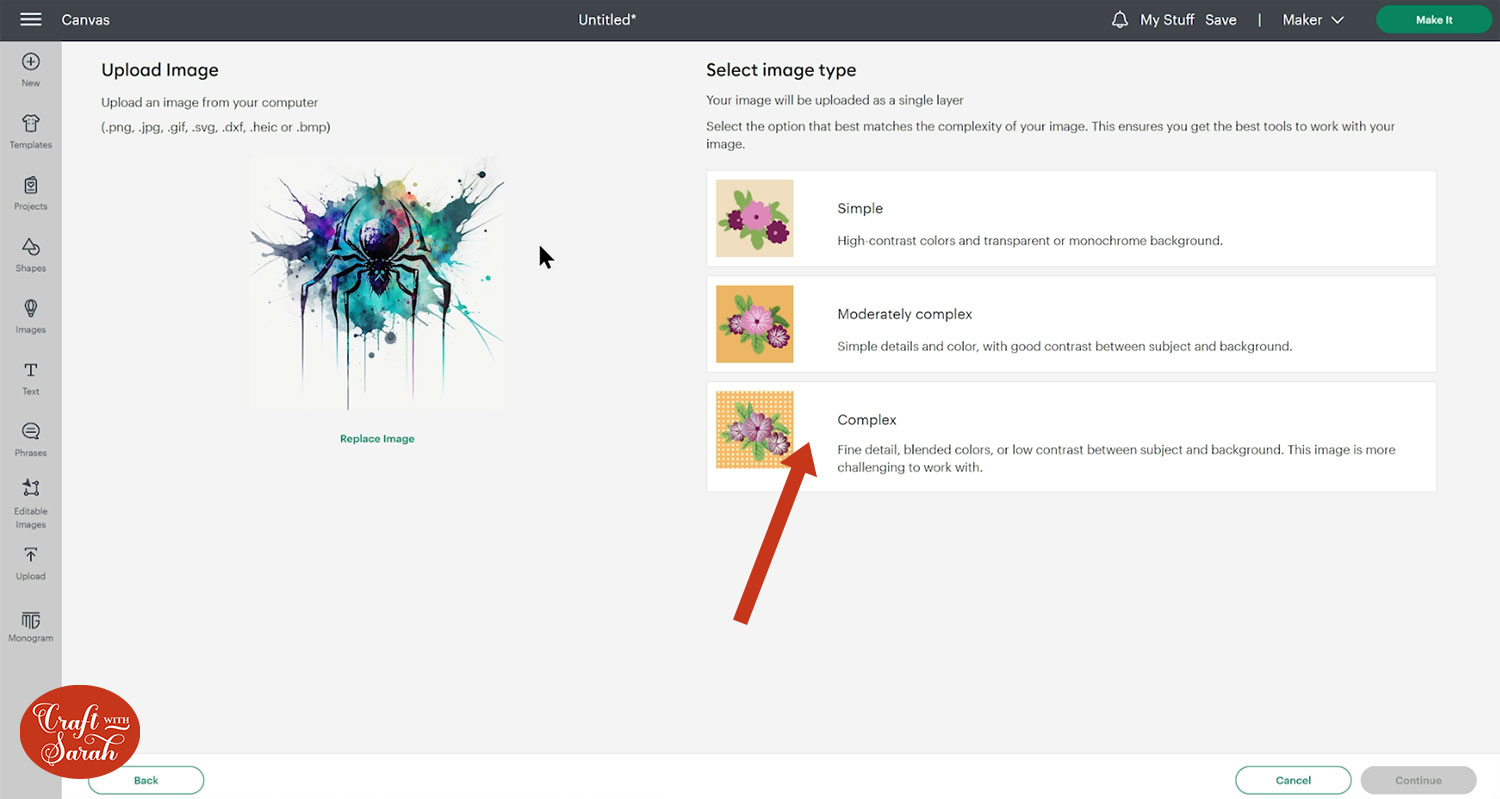Click the supported file formats text
Viewport: 1500px width, 799px height.
216,127
